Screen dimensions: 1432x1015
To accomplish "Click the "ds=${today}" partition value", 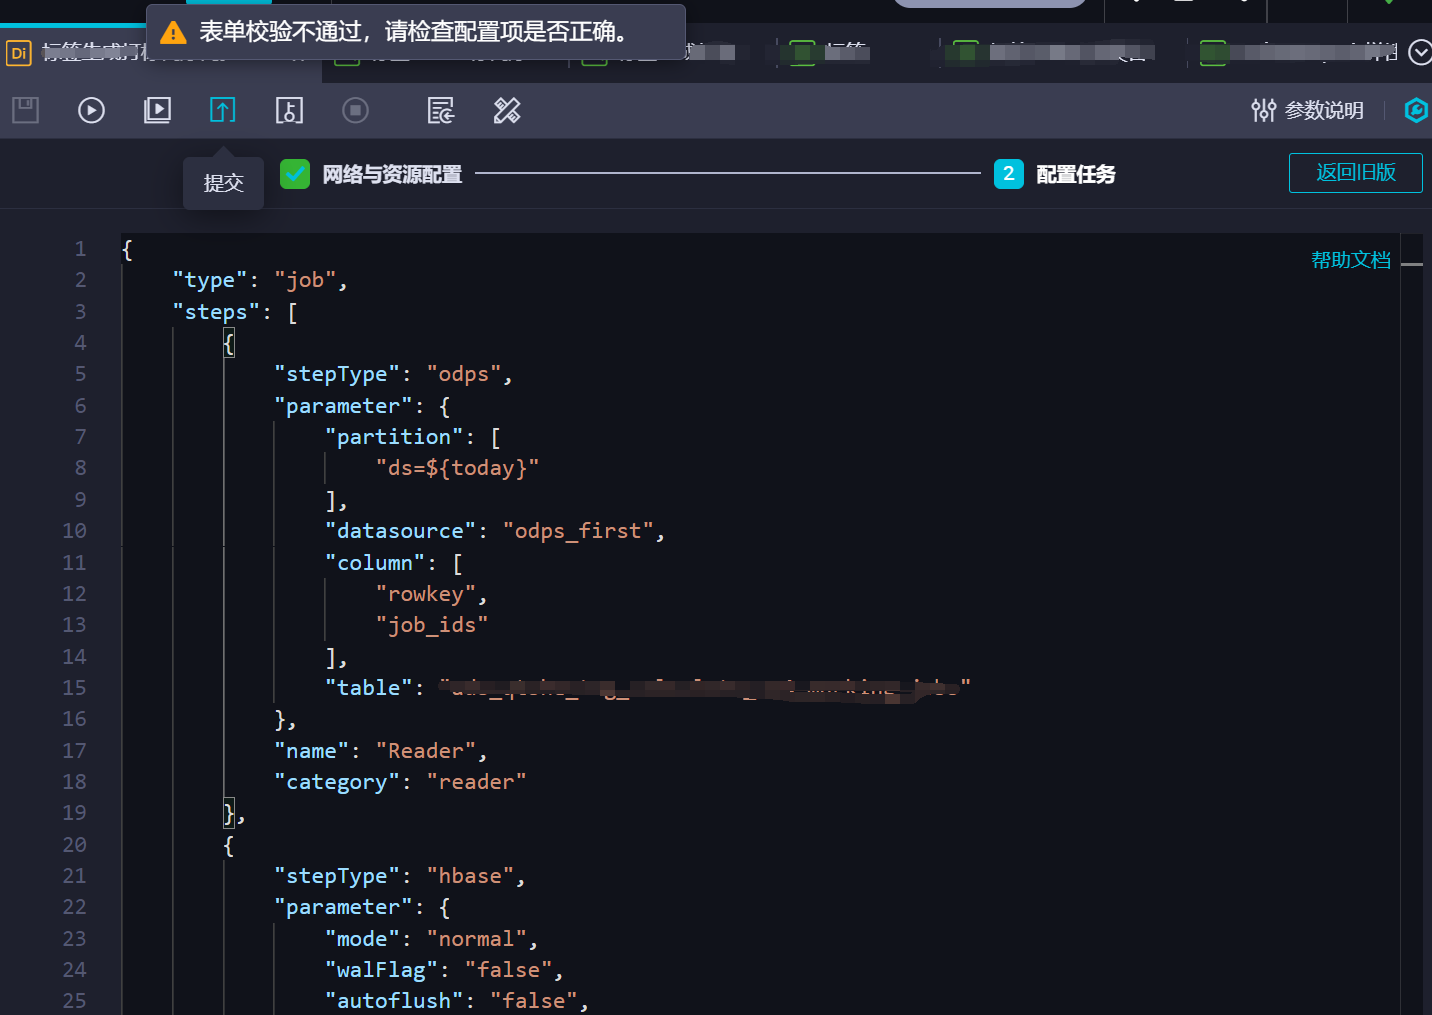I will (457, 468).
